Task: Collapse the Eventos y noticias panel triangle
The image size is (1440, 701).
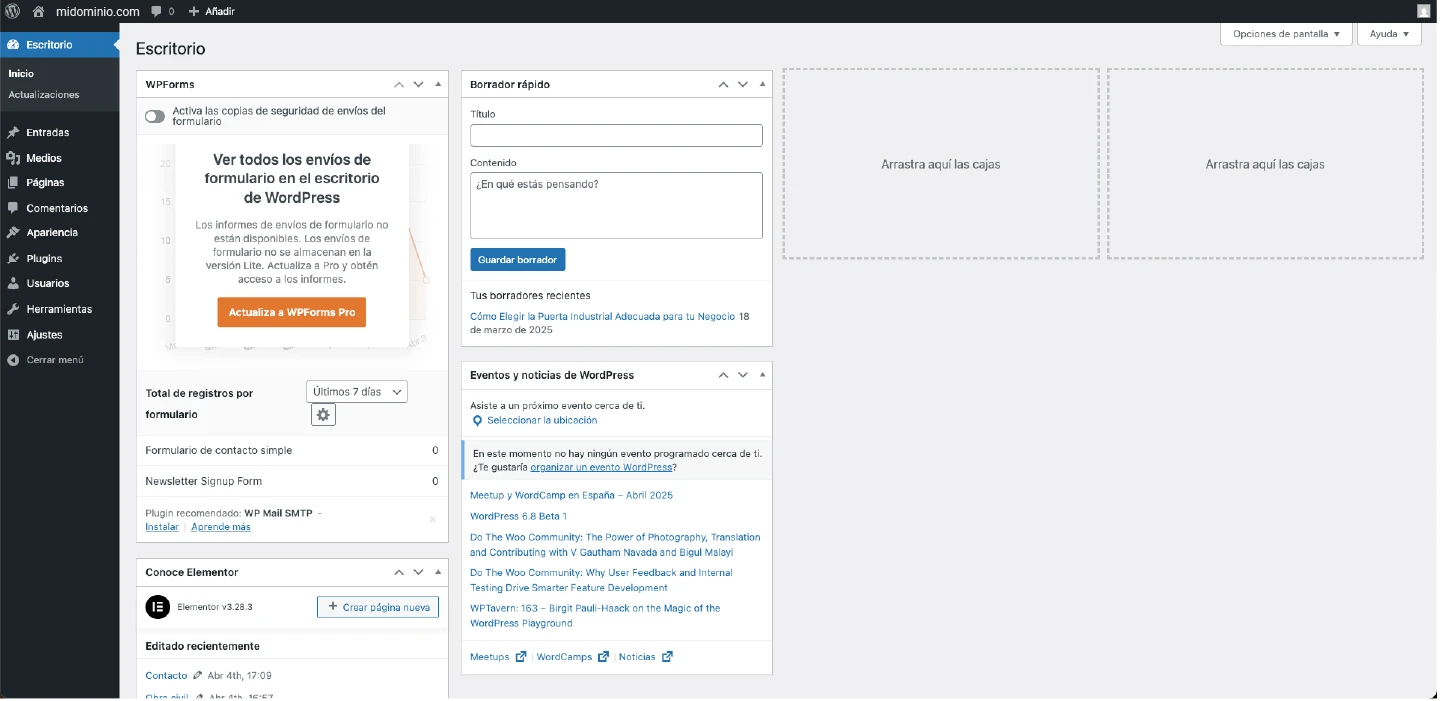Action: [762, 375]
